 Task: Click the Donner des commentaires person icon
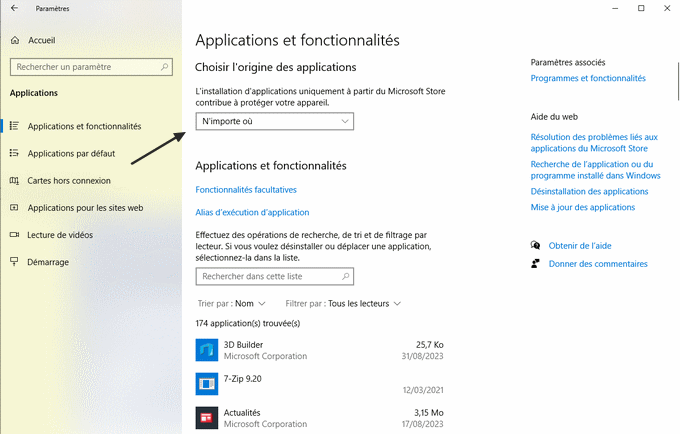536,264
